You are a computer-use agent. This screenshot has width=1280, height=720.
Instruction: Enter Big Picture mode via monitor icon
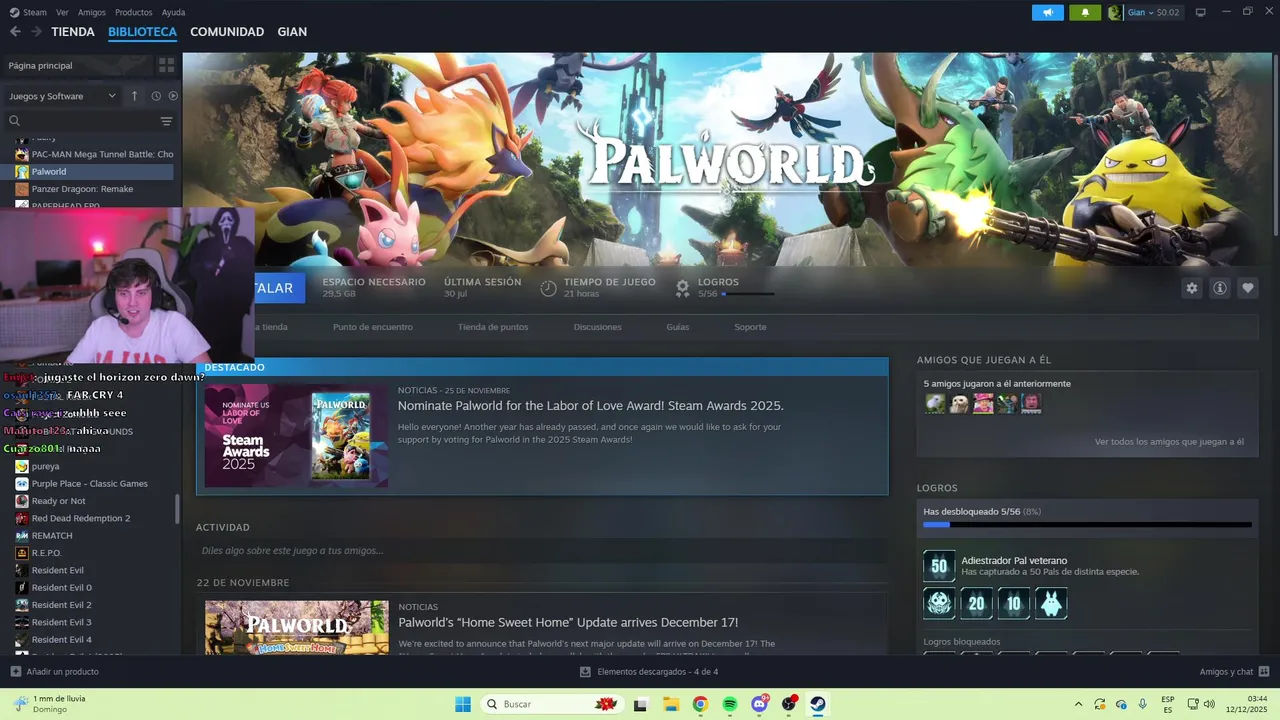(1200, 12)
